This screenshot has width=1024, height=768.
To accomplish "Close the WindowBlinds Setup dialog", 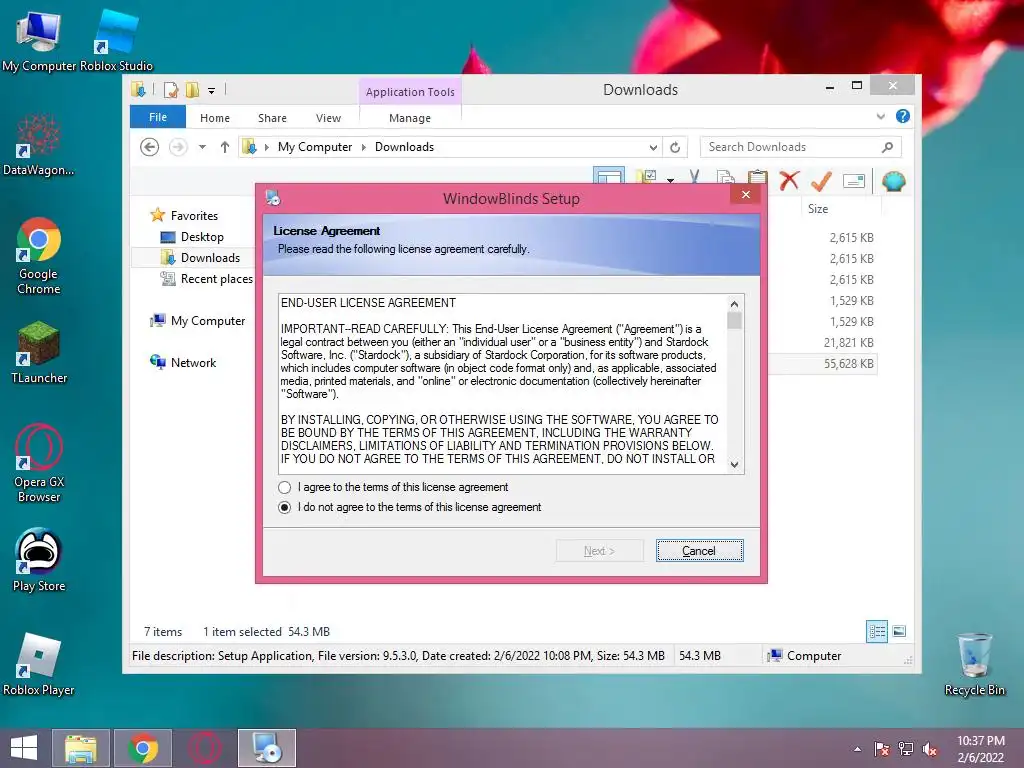I will point(746,195).
